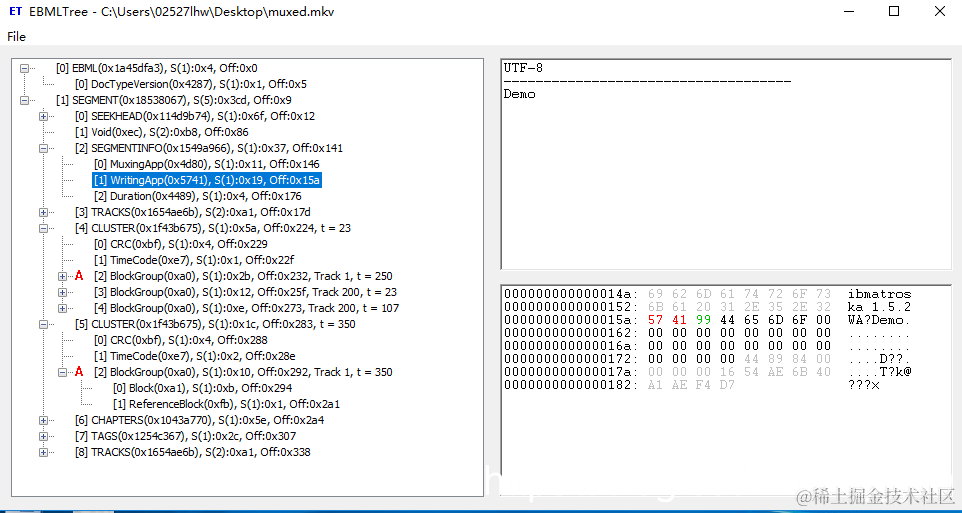962x513 pixels.
Task: Click the 'WA?Demo.' ASCII text in hex pane
Action: click(879, 320)
